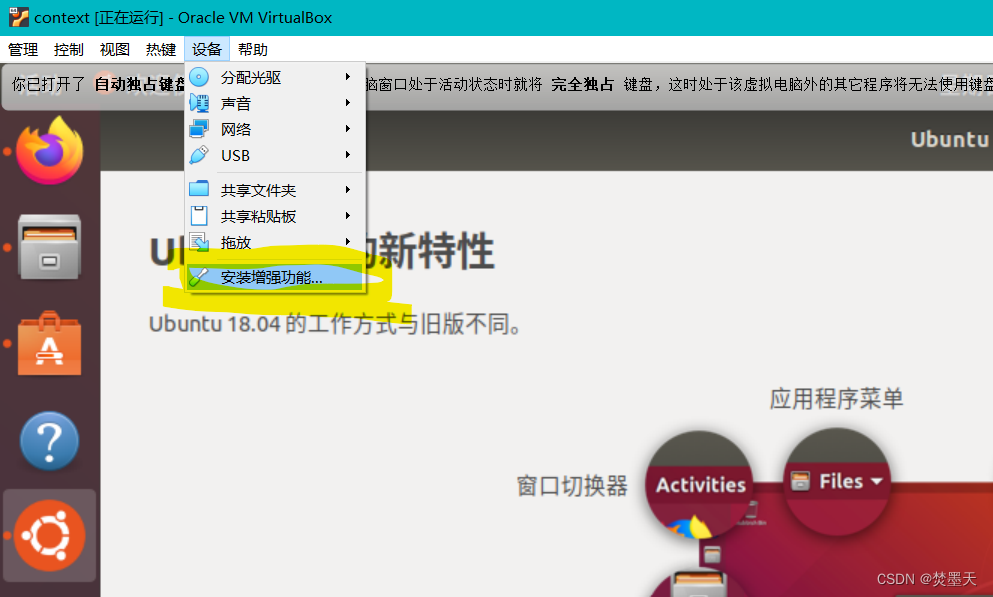Expand the 分配光驱 submenu arrow
Viewport: 993px width, 597px height.
point(348,77)
